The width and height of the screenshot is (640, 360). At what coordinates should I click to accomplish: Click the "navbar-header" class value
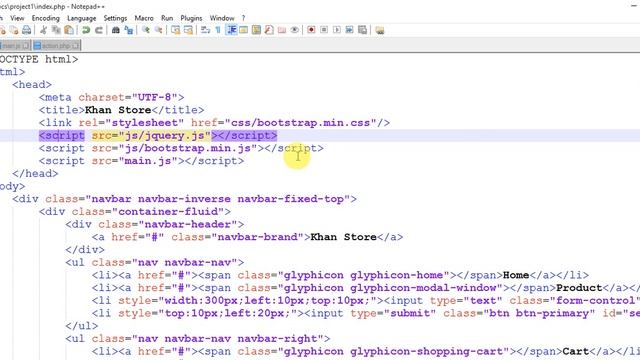click(188, 224)
